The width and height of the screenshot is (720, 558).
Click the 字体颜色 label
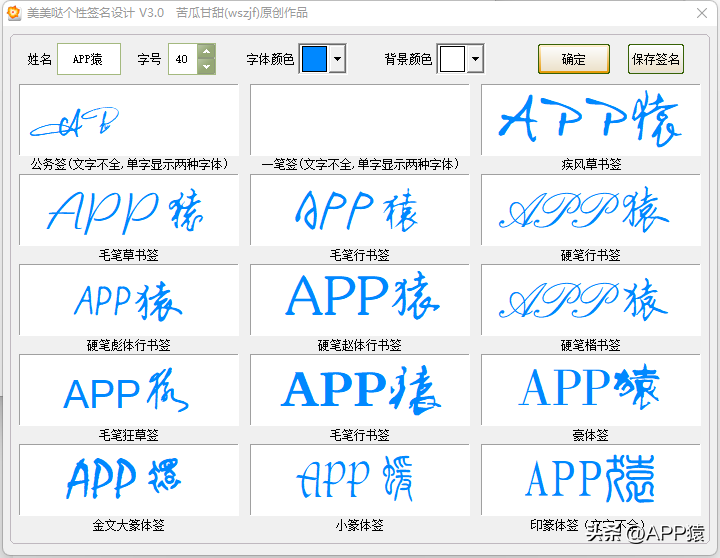270,59
